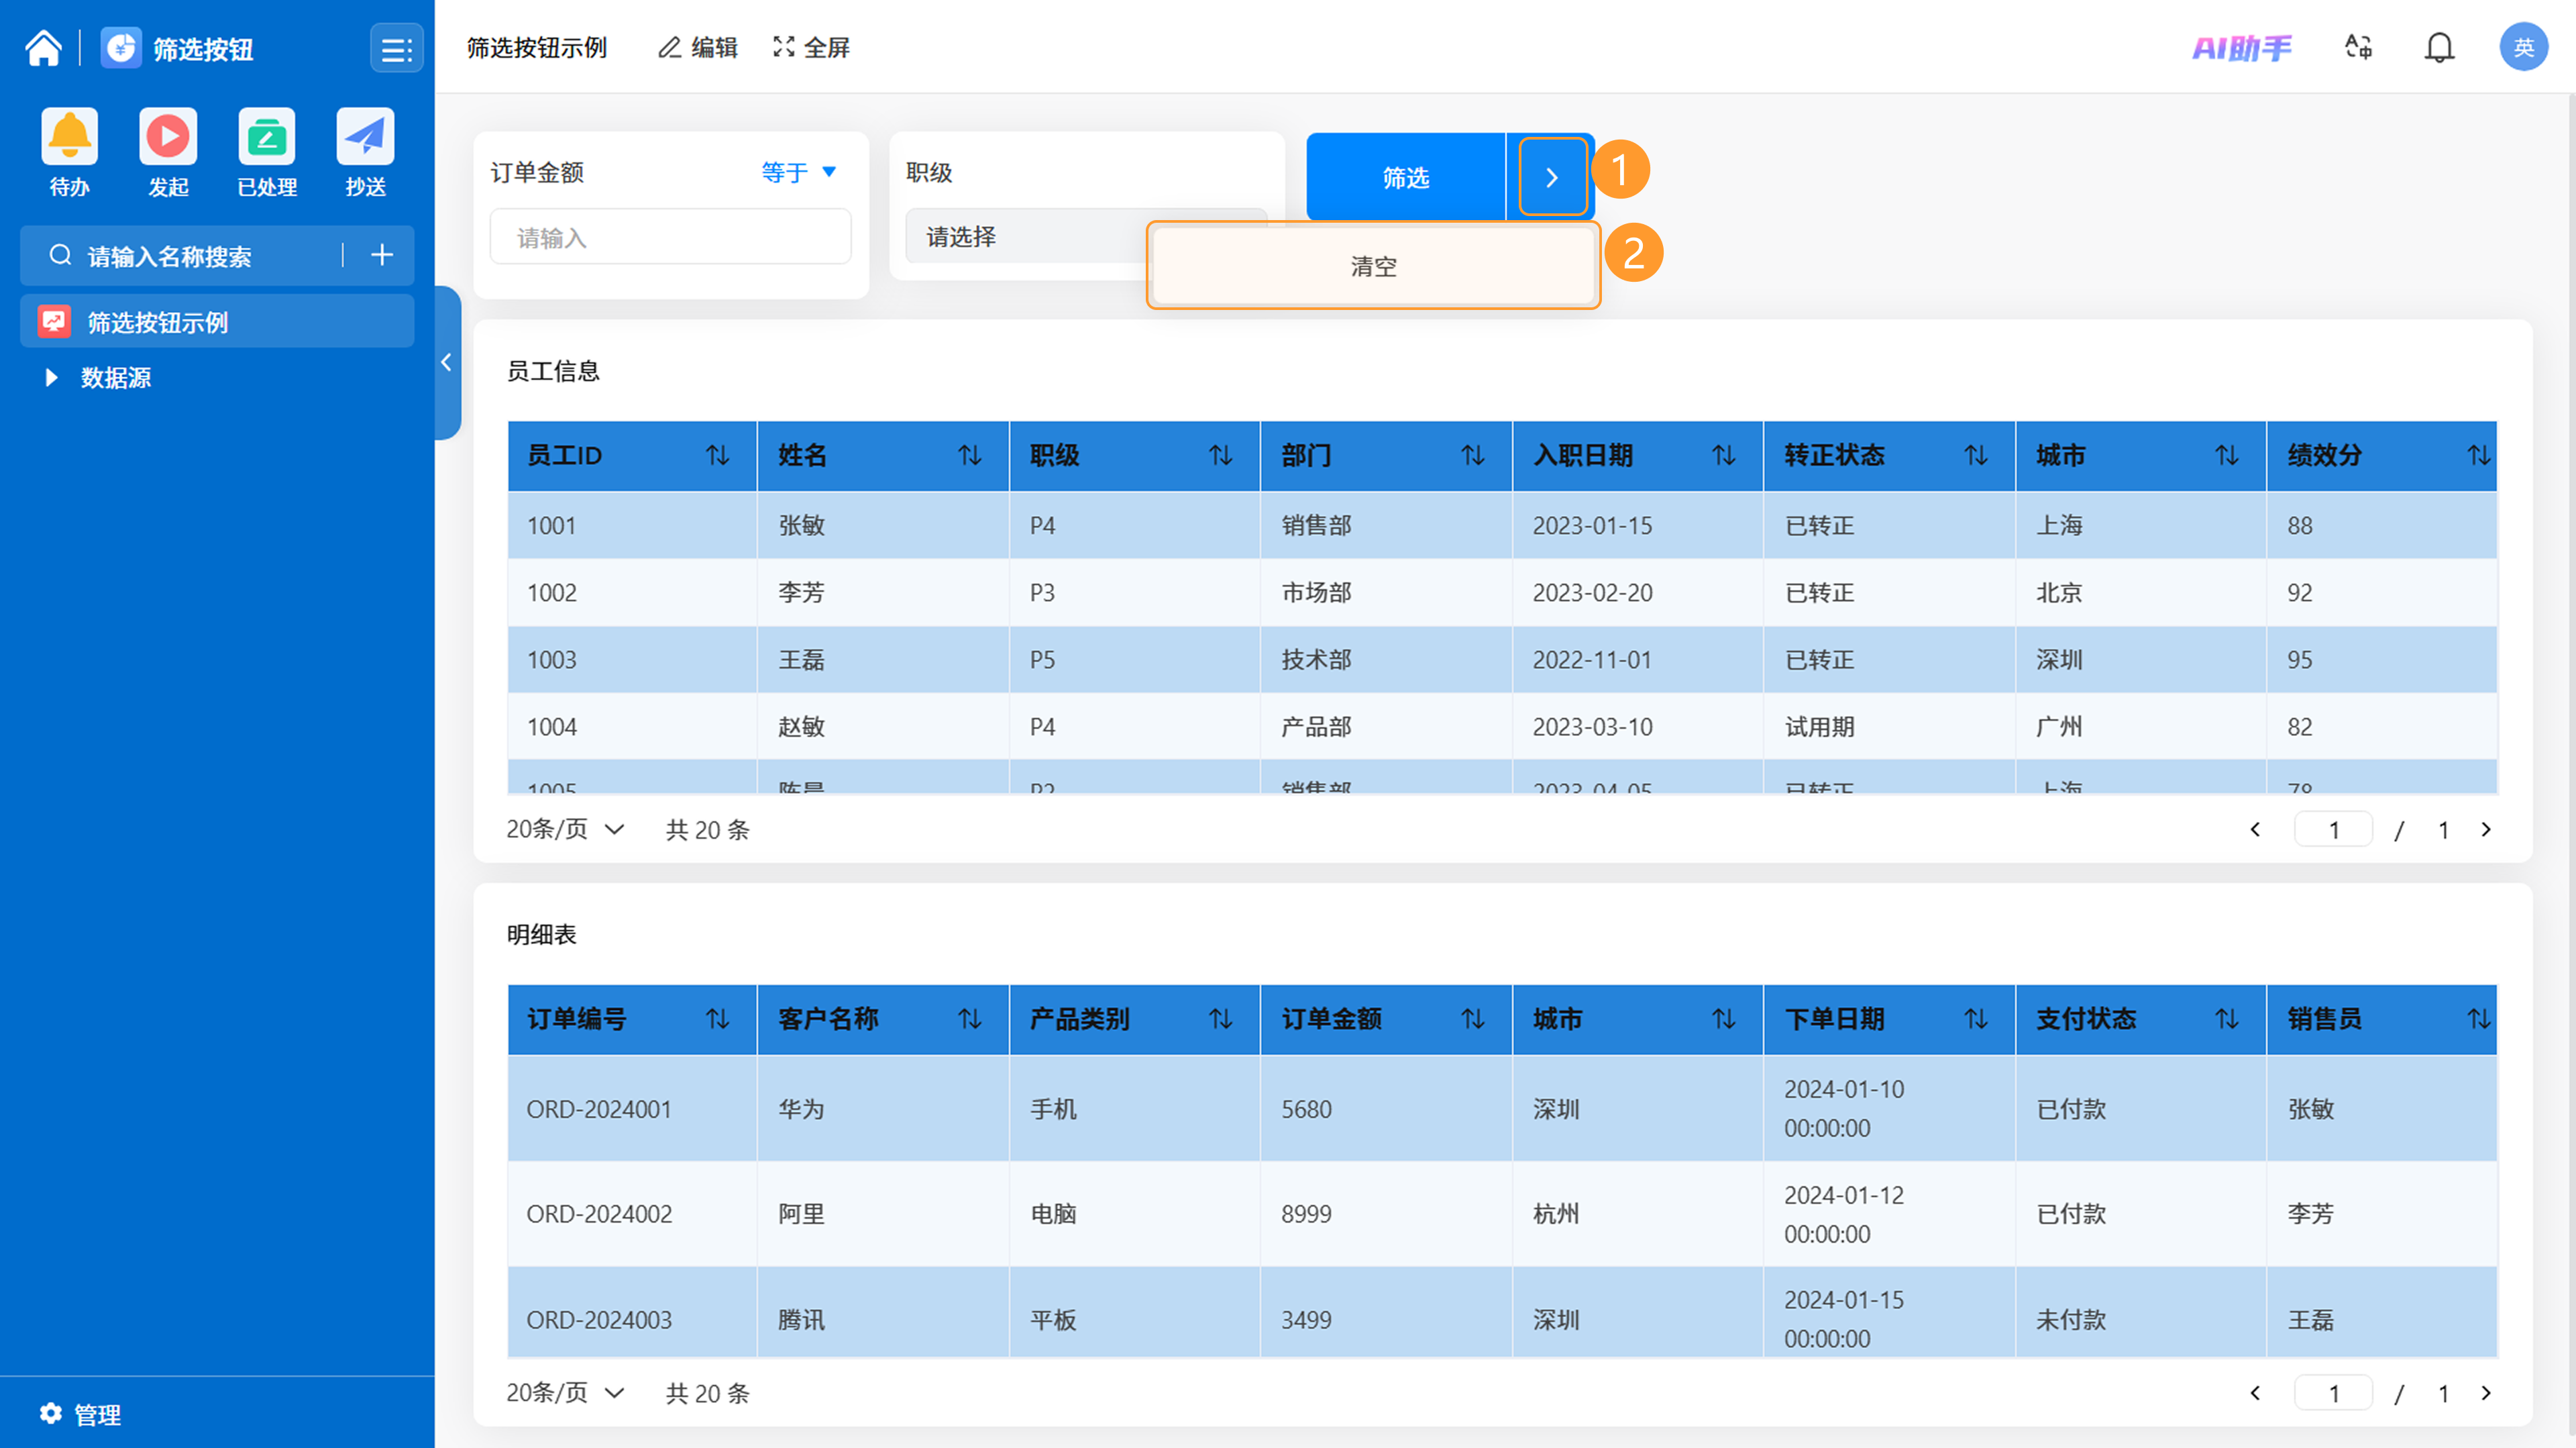
Task: Click employee ID 1003
Action: (551, 659)
